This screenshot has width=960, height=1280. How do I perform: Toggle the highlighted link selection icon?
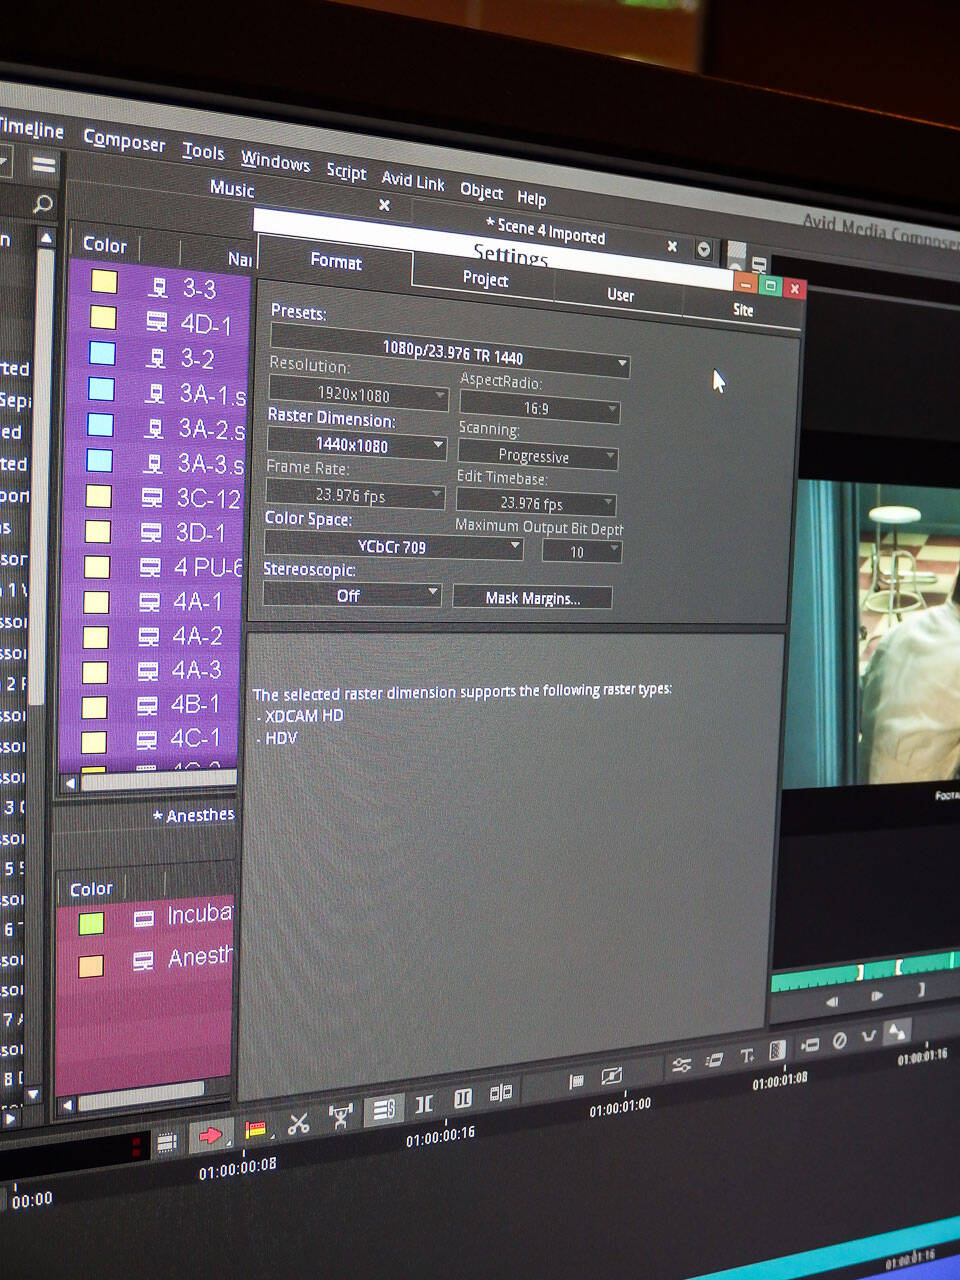pos(383,1109)
